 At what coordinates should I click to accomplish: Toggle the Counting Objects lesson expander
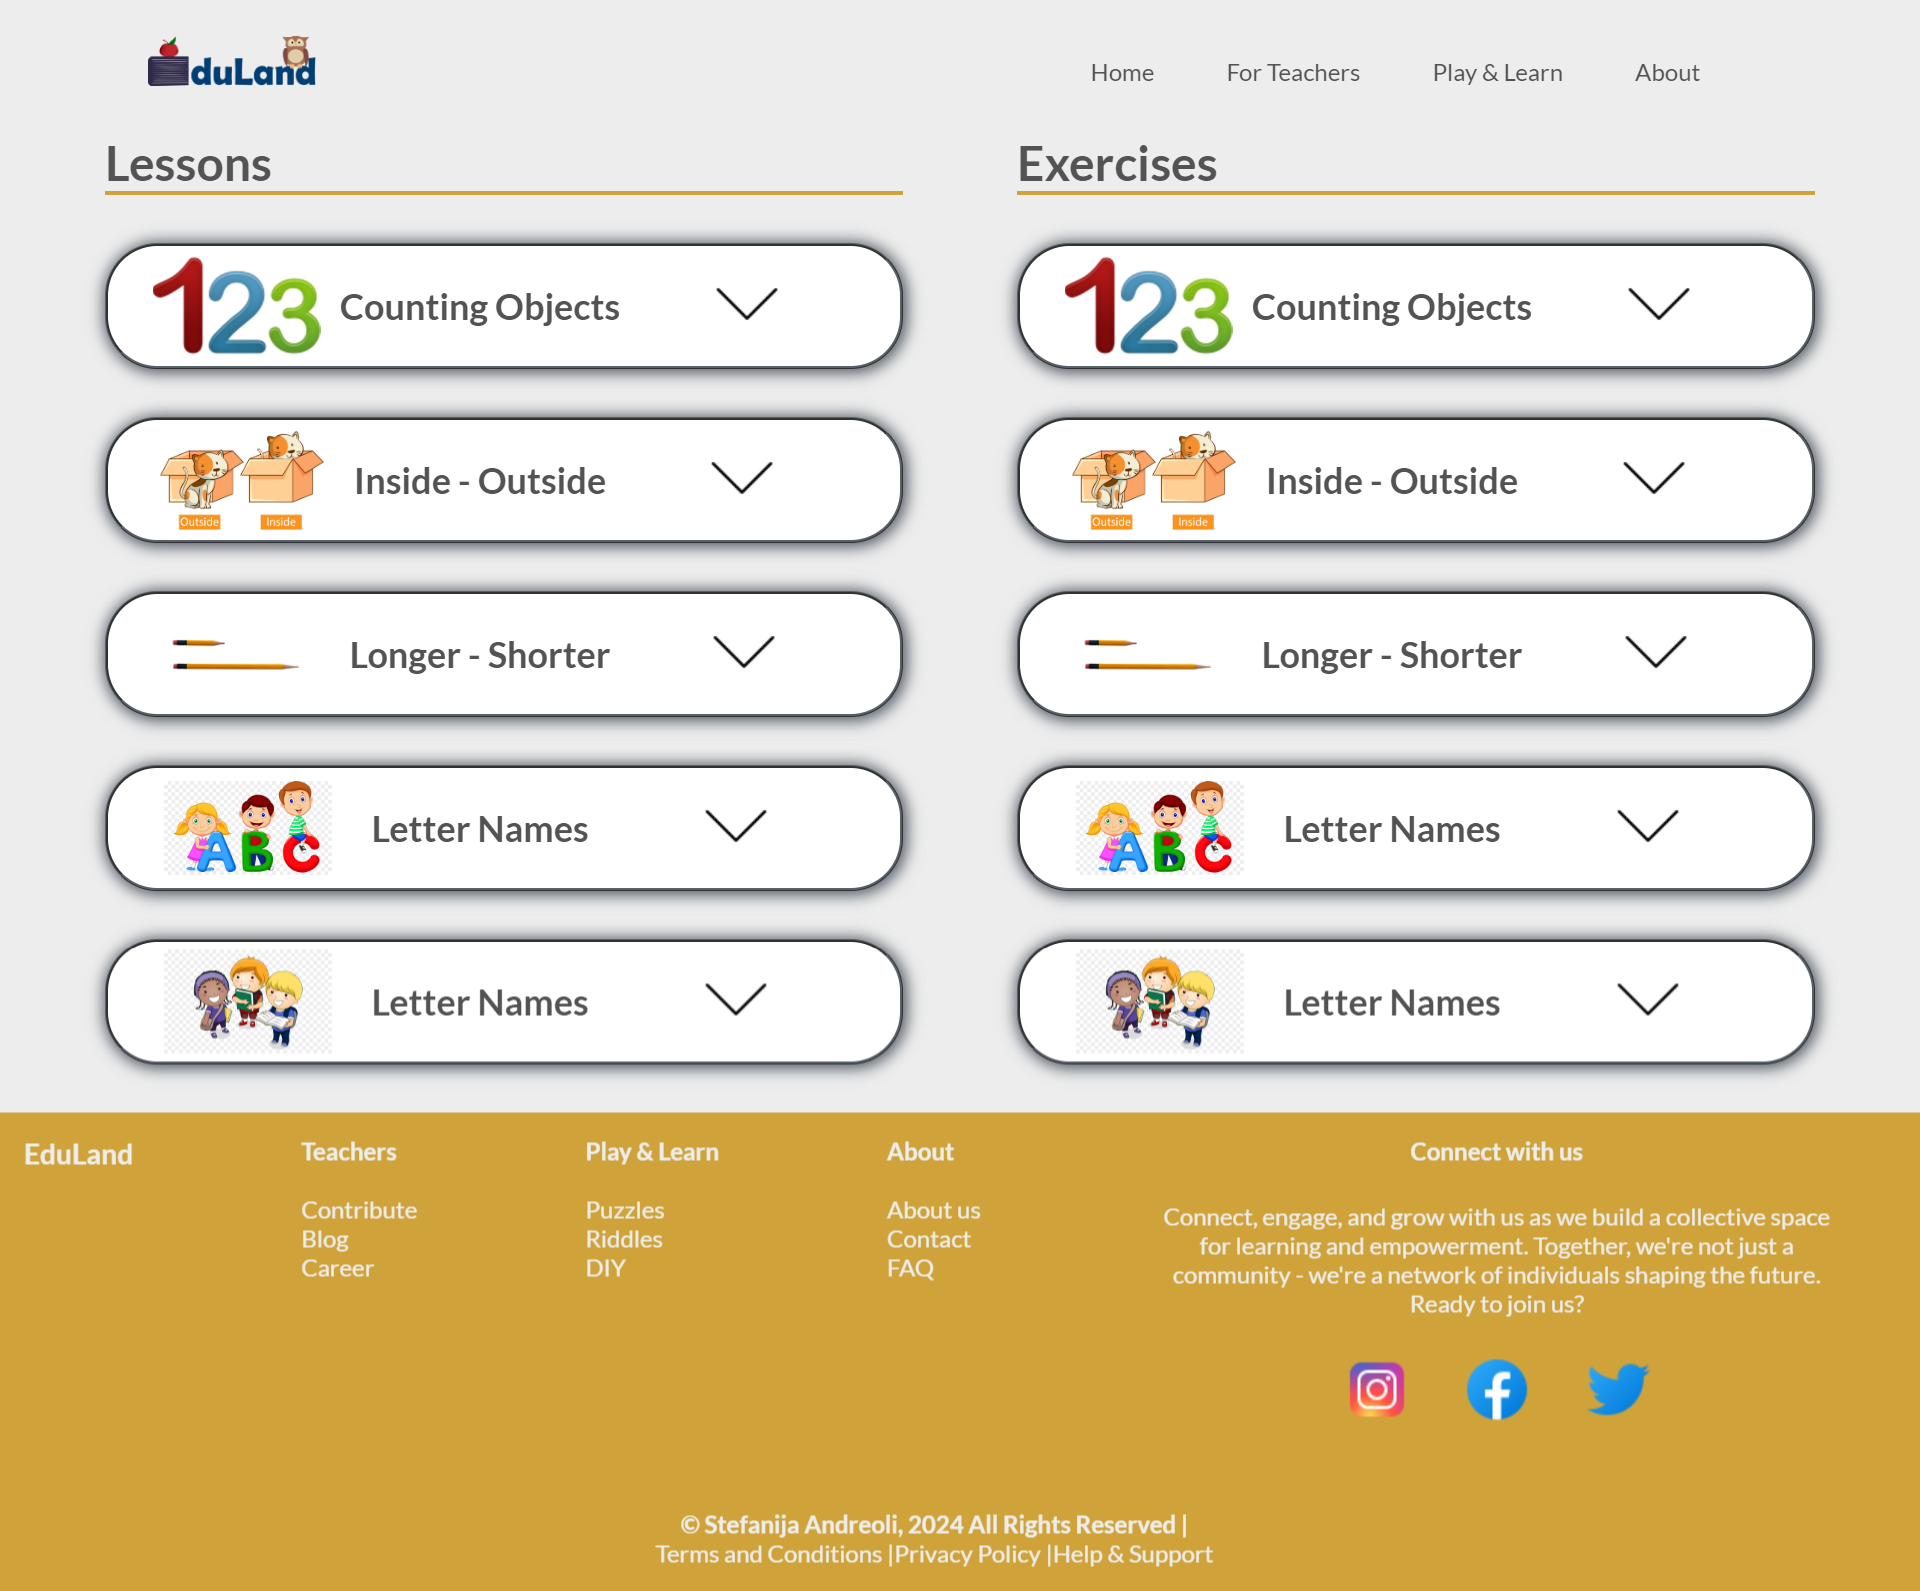tap(743, 304)
